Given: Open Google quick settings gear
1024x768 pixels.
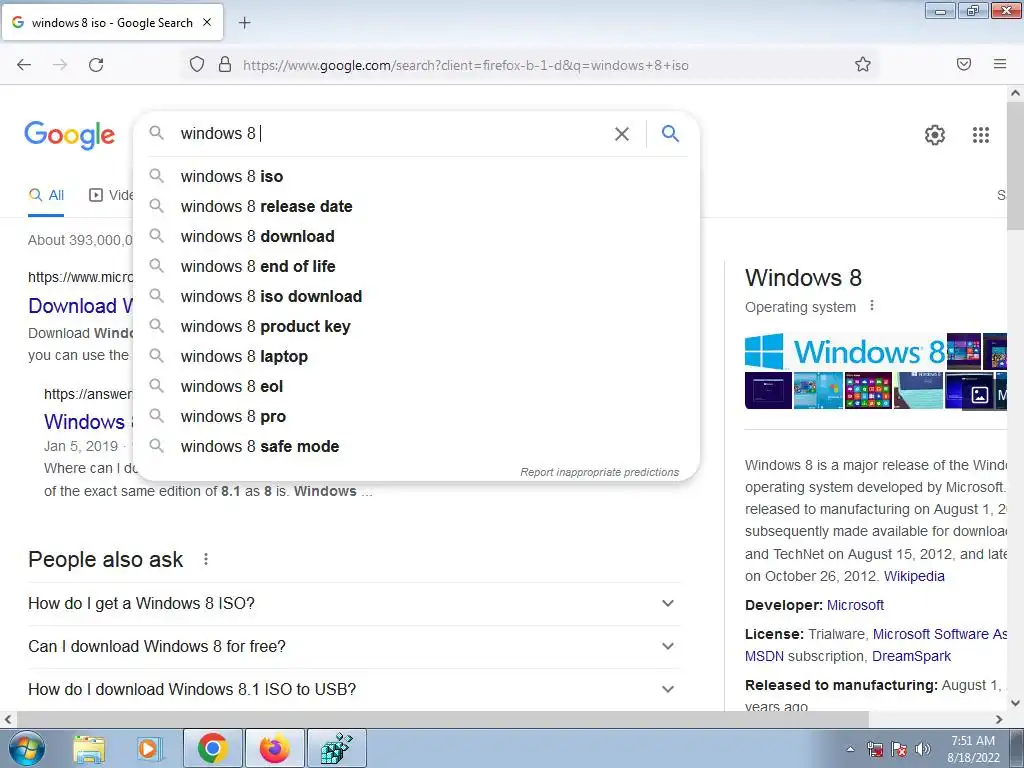Looking at the screenshot, I should coord(935,135).
